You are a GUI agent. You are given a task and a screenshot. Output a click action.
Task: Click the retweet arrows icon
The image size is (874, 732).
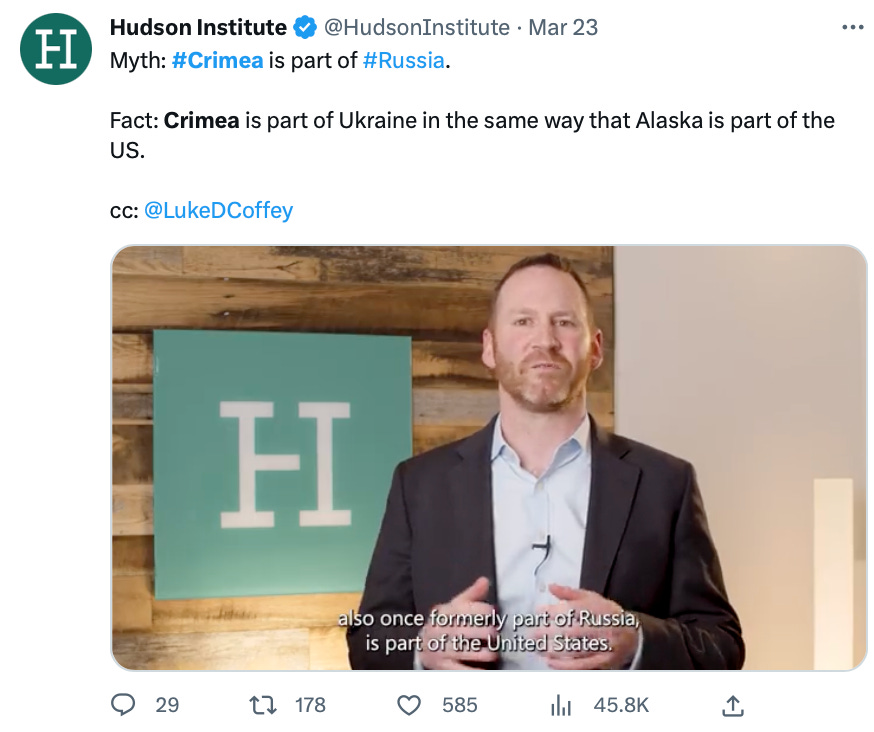tap(262, 705)
